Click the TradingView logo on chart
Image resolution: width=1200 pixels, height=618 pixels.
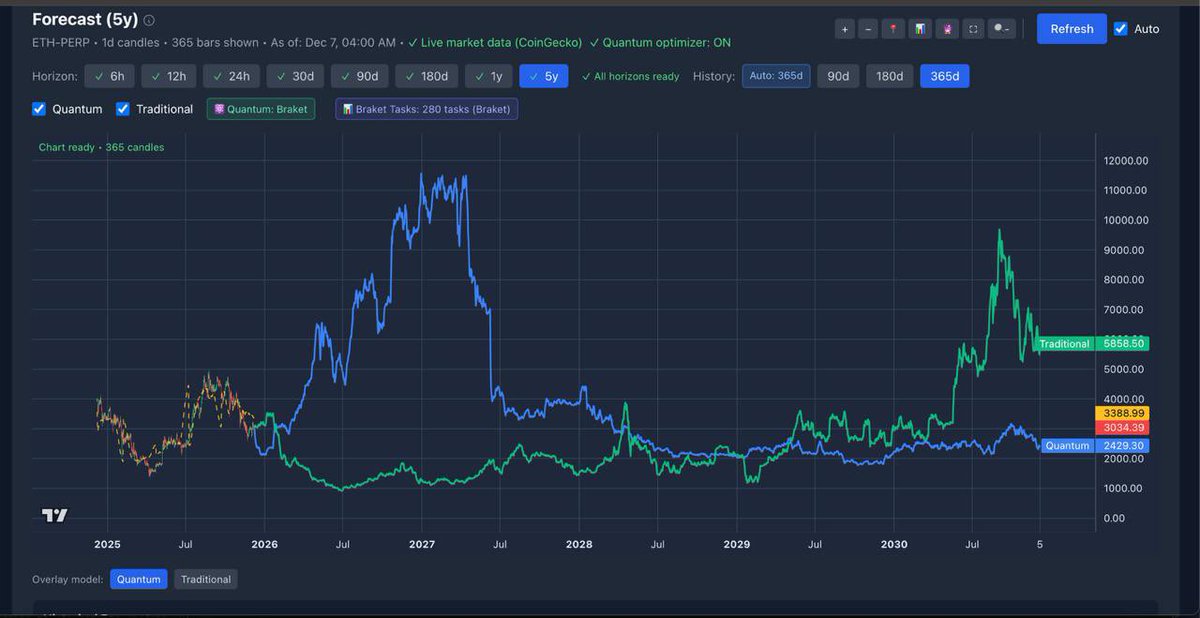(x=54, y=515)
